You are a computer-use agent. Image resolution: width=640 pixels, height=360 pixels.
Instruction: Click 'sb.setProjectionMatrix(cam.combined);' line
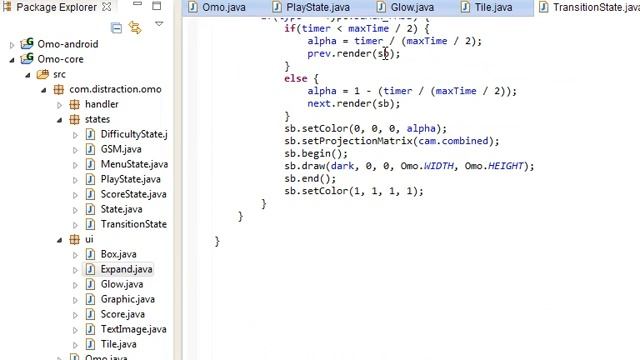pos(391,141)
